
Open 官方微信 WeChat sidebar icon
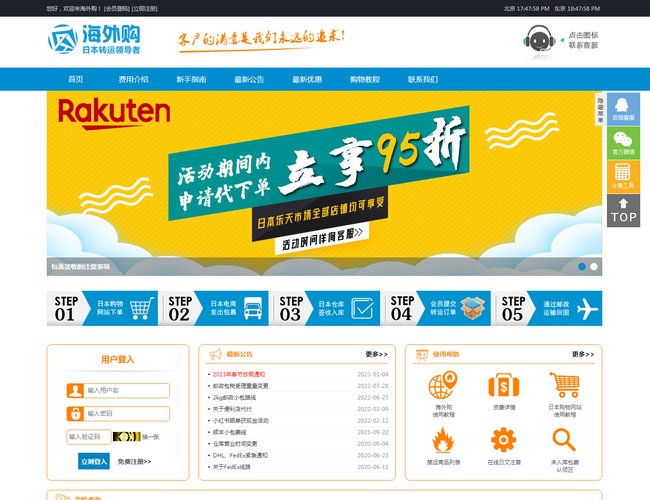pos(623,142)
